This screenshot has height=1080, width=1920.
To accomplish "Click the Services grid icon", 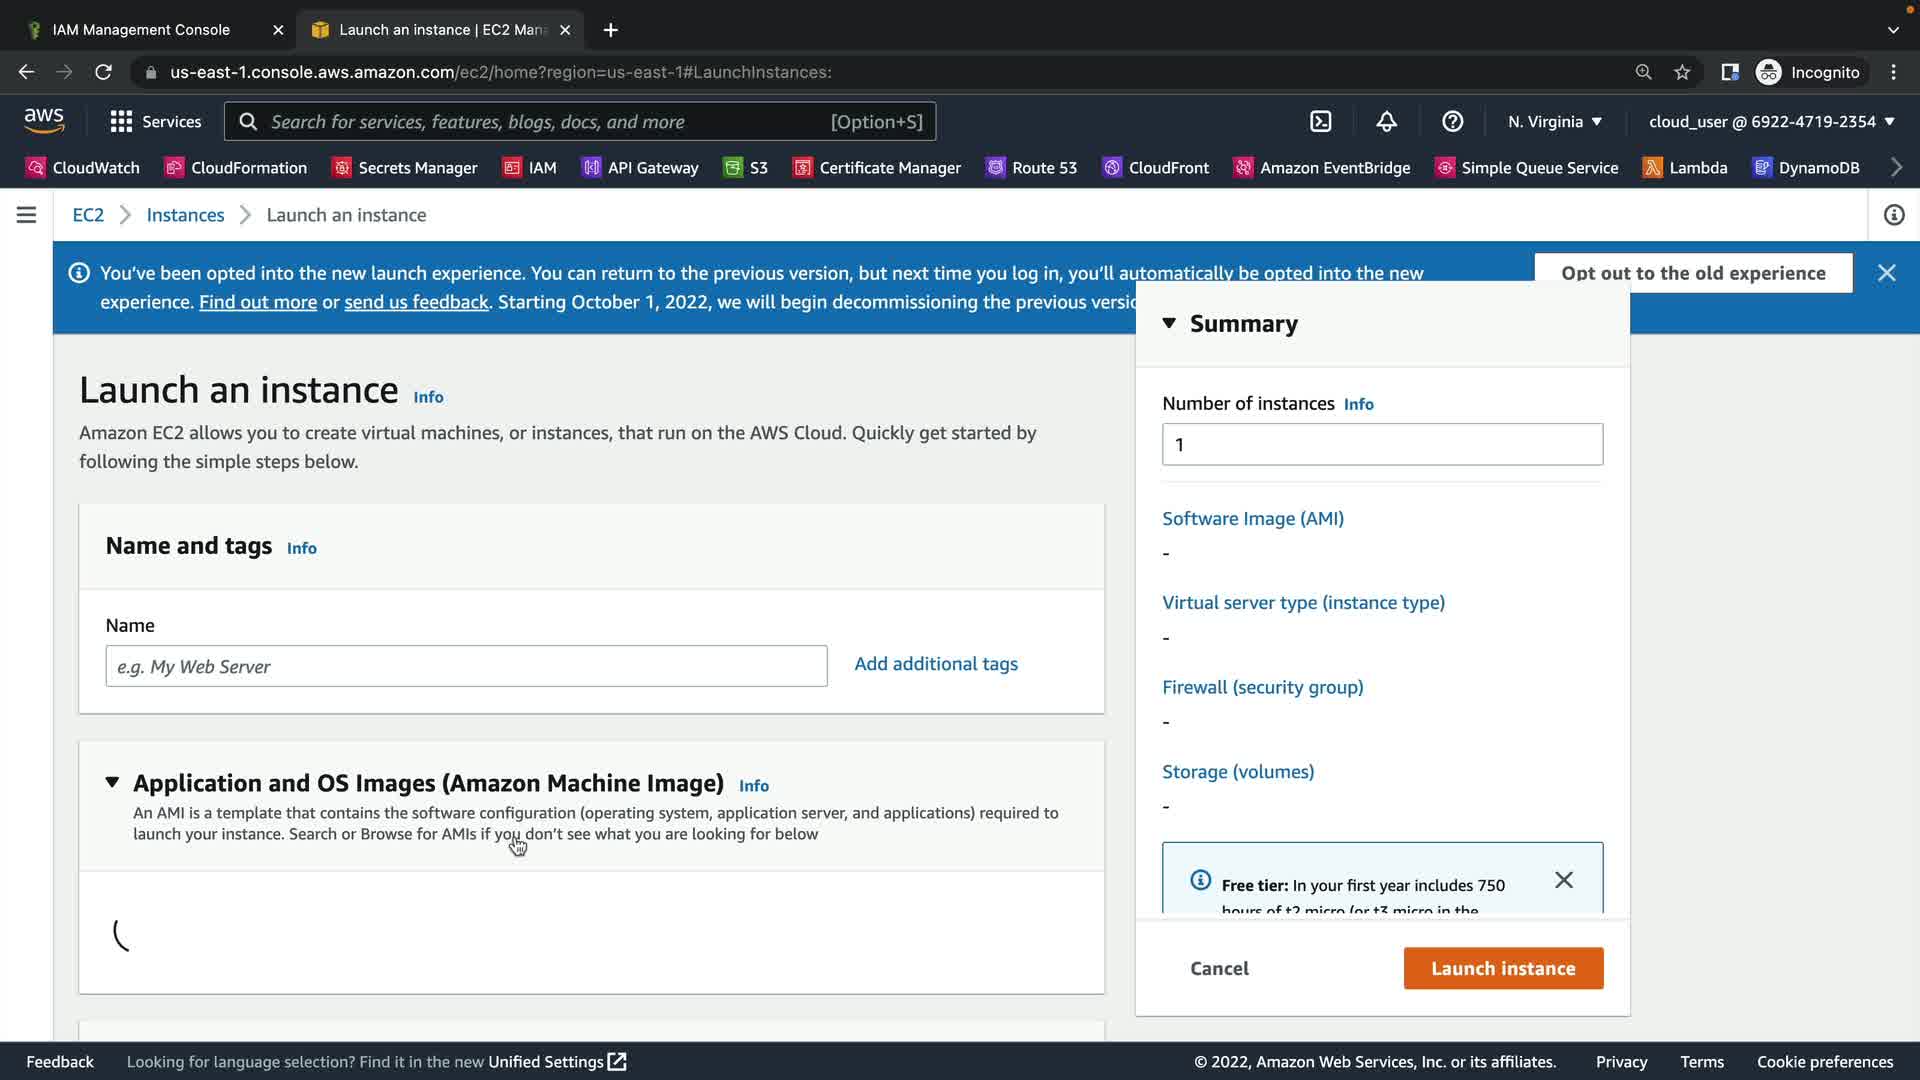I will point(121,122).
